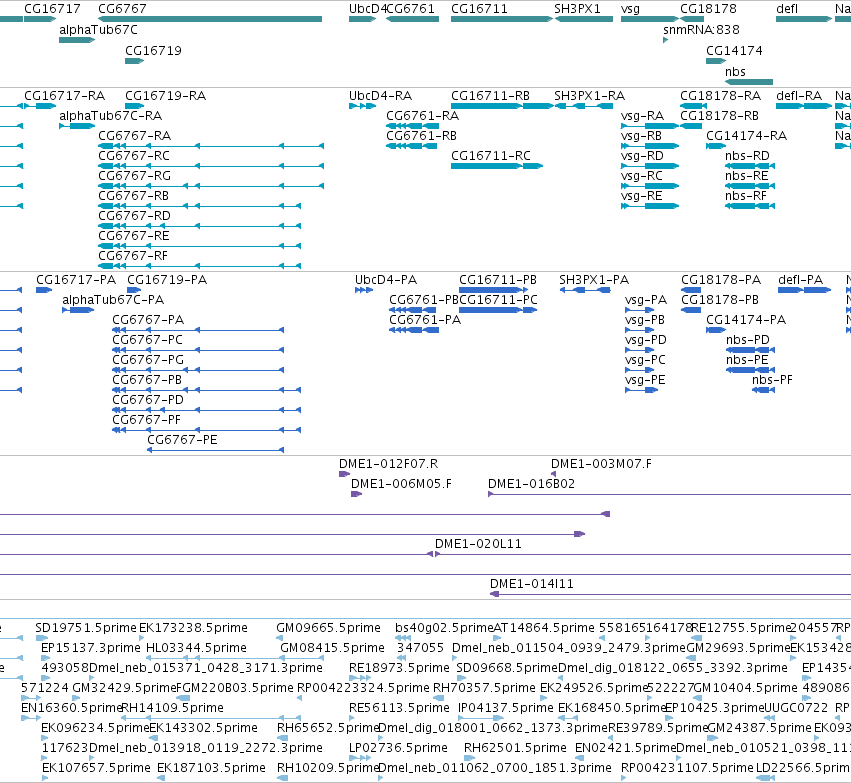Select transcript CG6767-RG

[x=134, y=176]
